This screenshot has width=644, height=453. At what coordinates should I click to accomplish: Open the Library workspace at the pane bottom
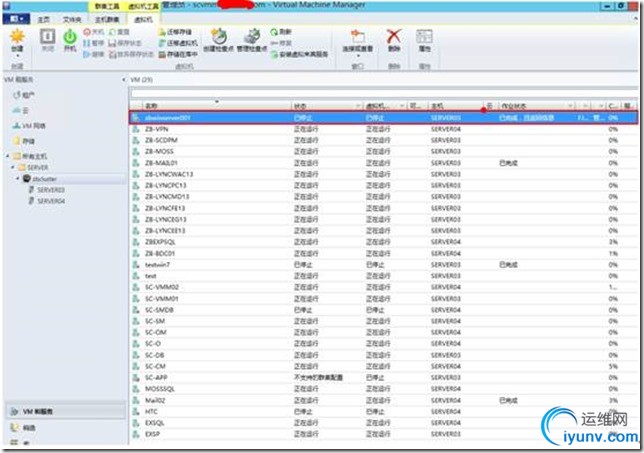click(x=65, y=442)
